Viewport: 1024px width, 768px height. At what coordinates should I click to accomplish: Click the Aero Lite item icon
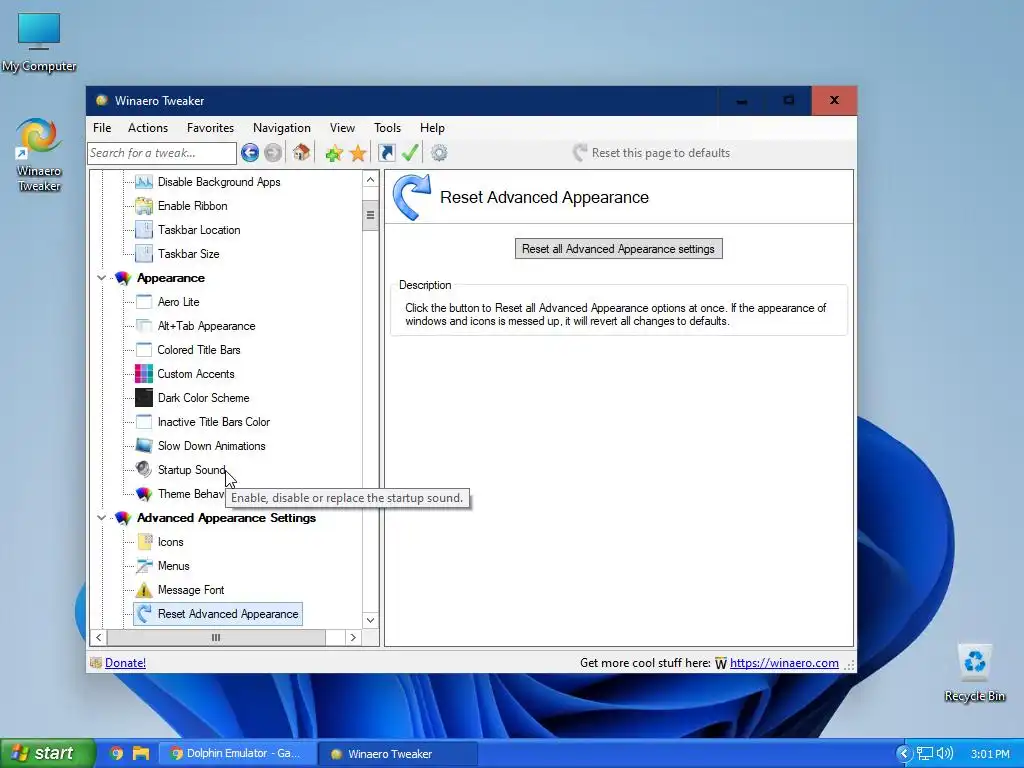144,302
